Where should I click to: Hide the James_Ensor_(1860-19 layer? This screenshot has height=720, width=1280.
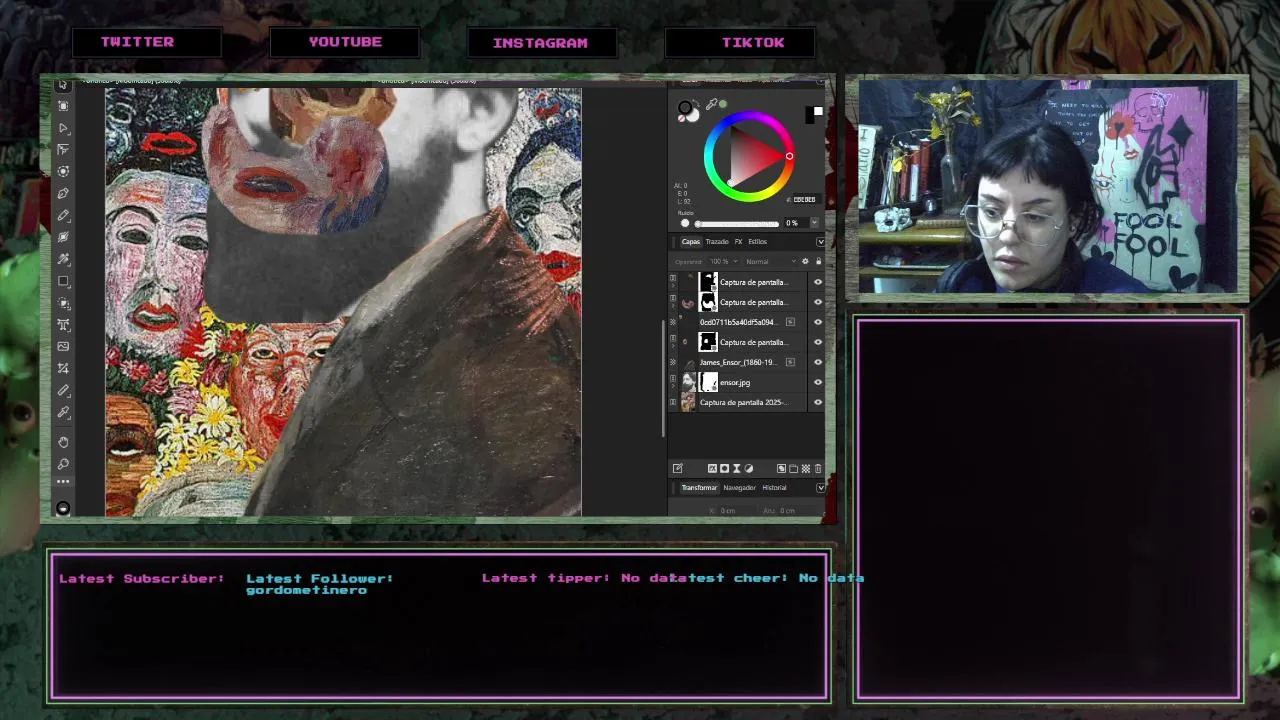(818, 362)
